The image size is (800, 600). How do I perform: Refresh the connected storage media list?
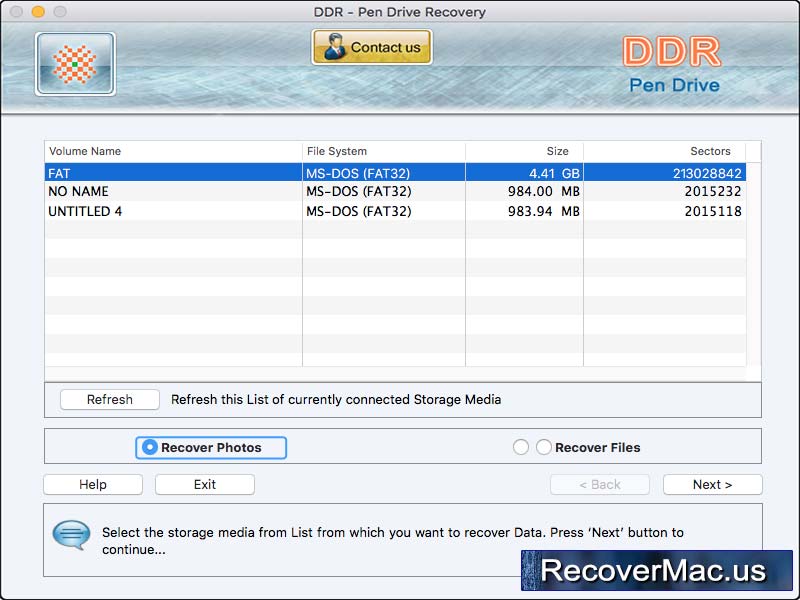[x=109, y=399]
